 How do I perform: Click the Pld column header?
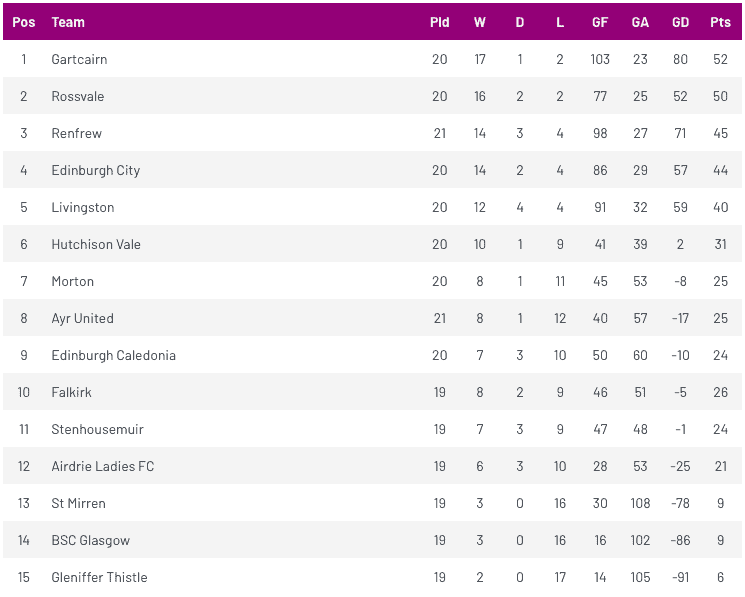tap(440, 22)
